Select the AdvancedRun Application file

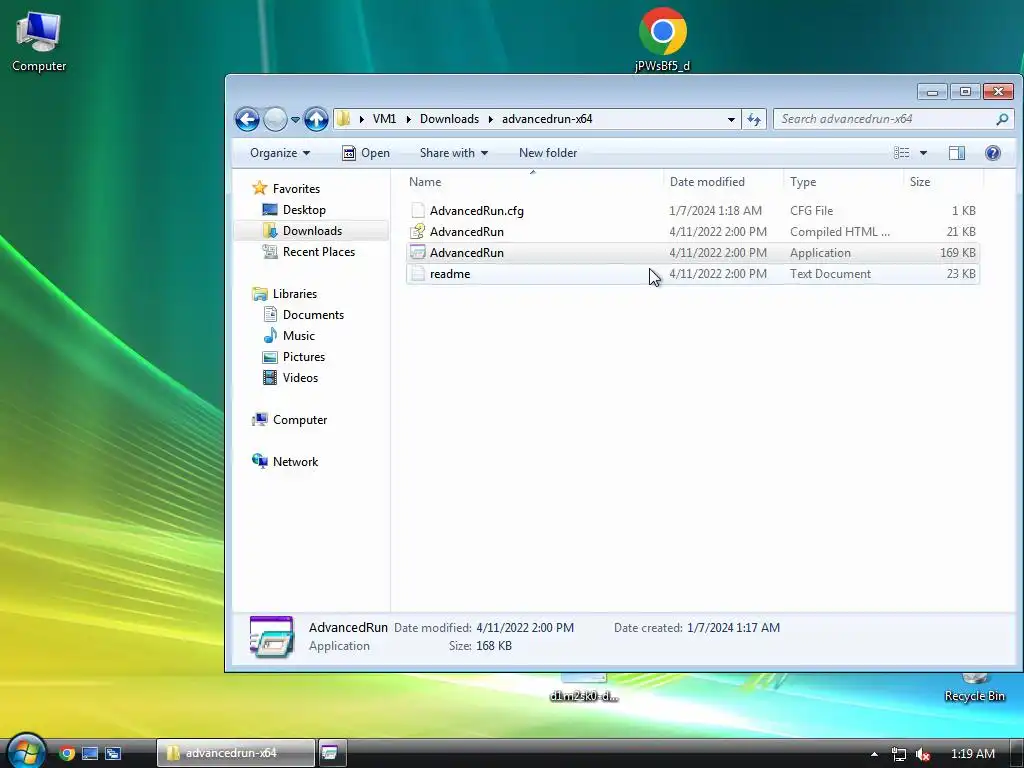tap(692, 253)
